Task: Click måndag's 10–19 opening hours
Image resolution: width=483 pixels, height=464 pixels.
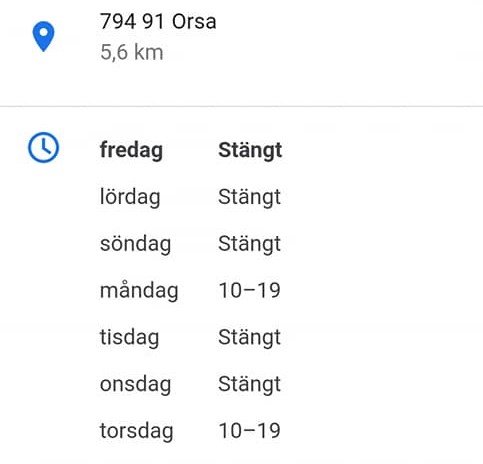Action: 249,290
